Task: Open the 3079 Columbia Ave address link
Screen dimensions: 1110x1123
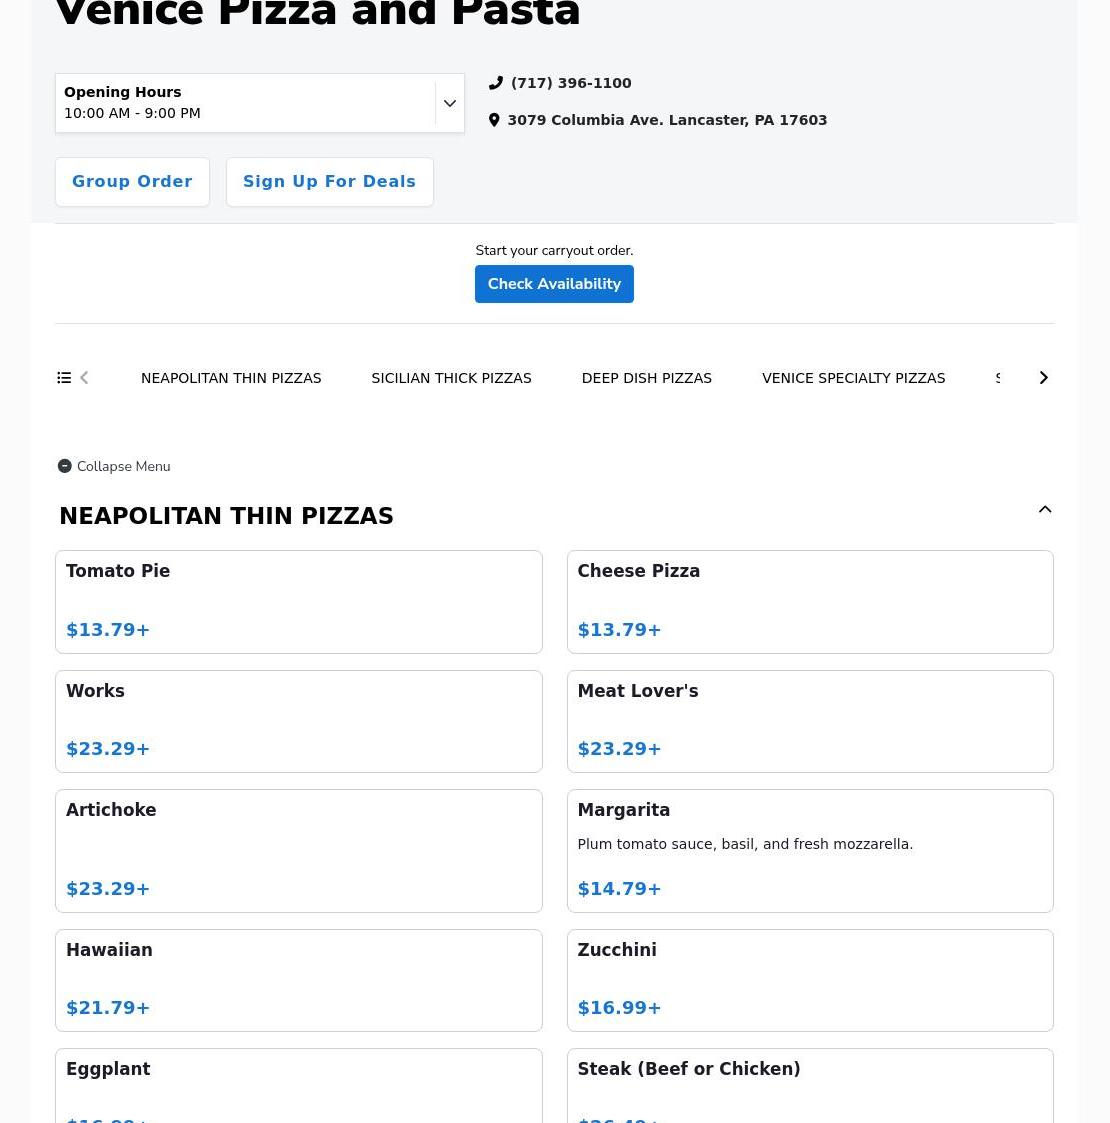Action: 667,120
